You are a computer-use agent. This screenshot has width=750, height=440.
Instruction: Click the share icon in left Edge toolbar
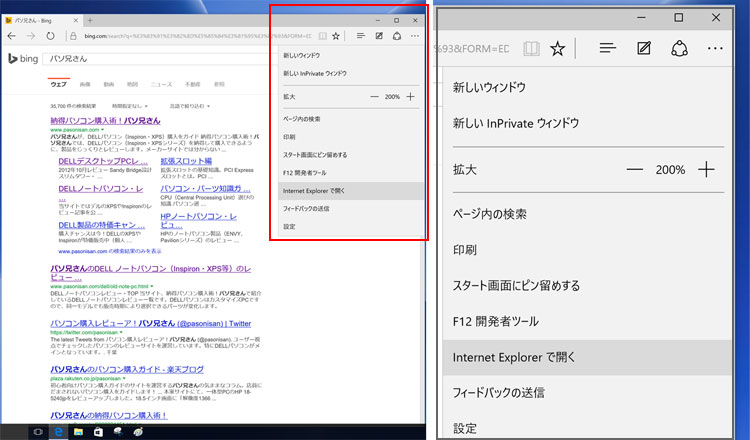[x=397, y=36]
